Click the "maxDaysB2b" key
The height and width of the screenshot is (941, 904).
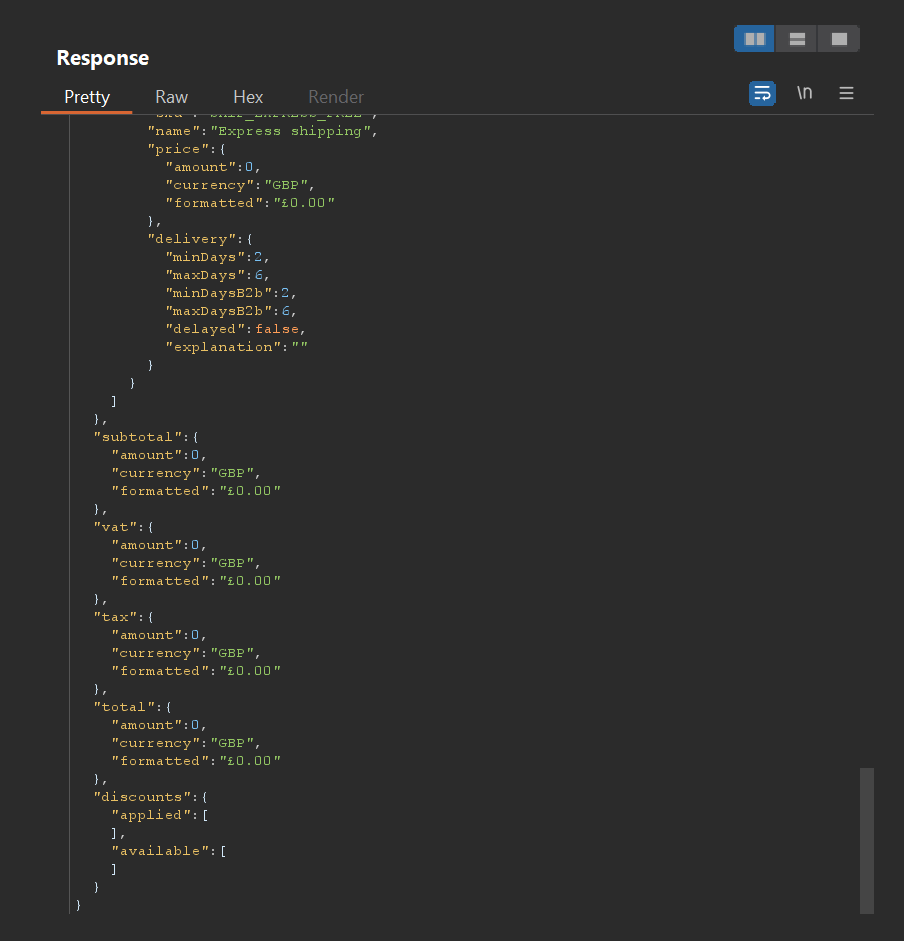pos(218,311)
